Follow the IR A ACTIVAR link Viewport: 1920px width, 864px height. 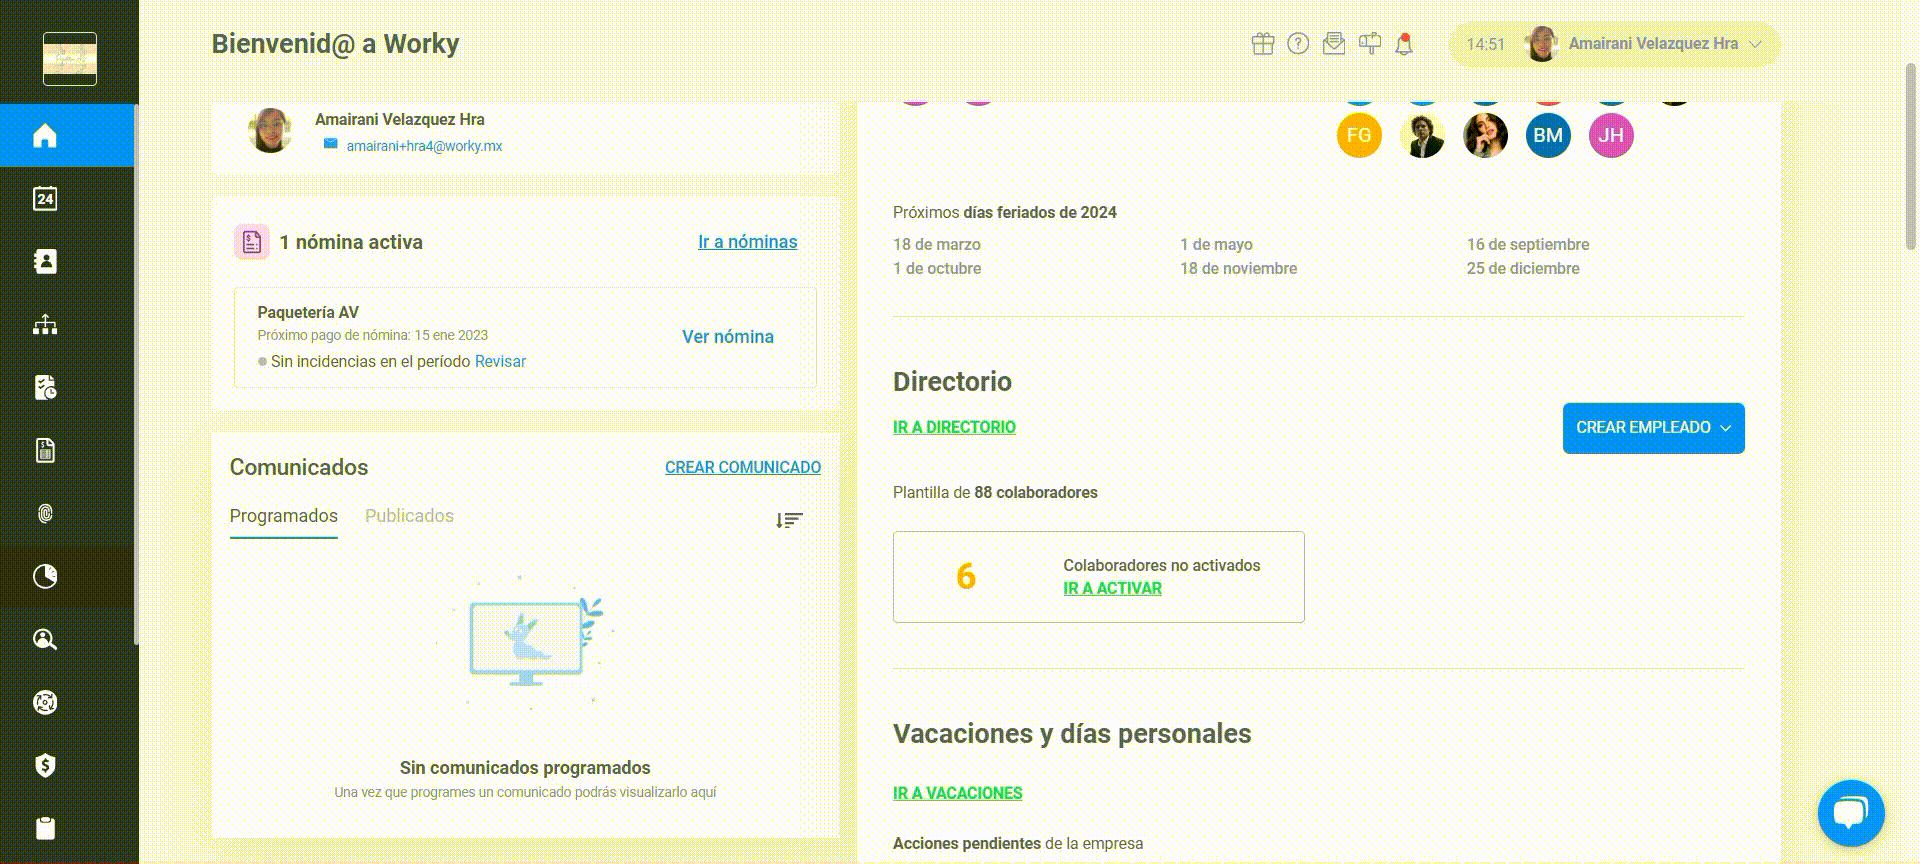pos(1112,588)
